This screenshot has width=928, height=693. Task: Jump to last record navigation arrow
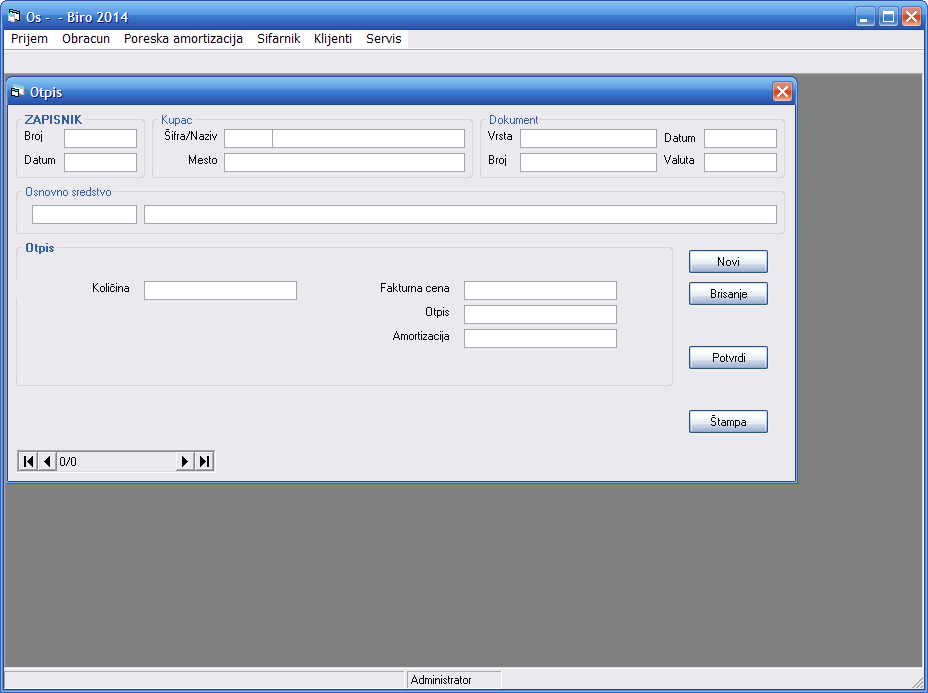[x=204, y=461]
